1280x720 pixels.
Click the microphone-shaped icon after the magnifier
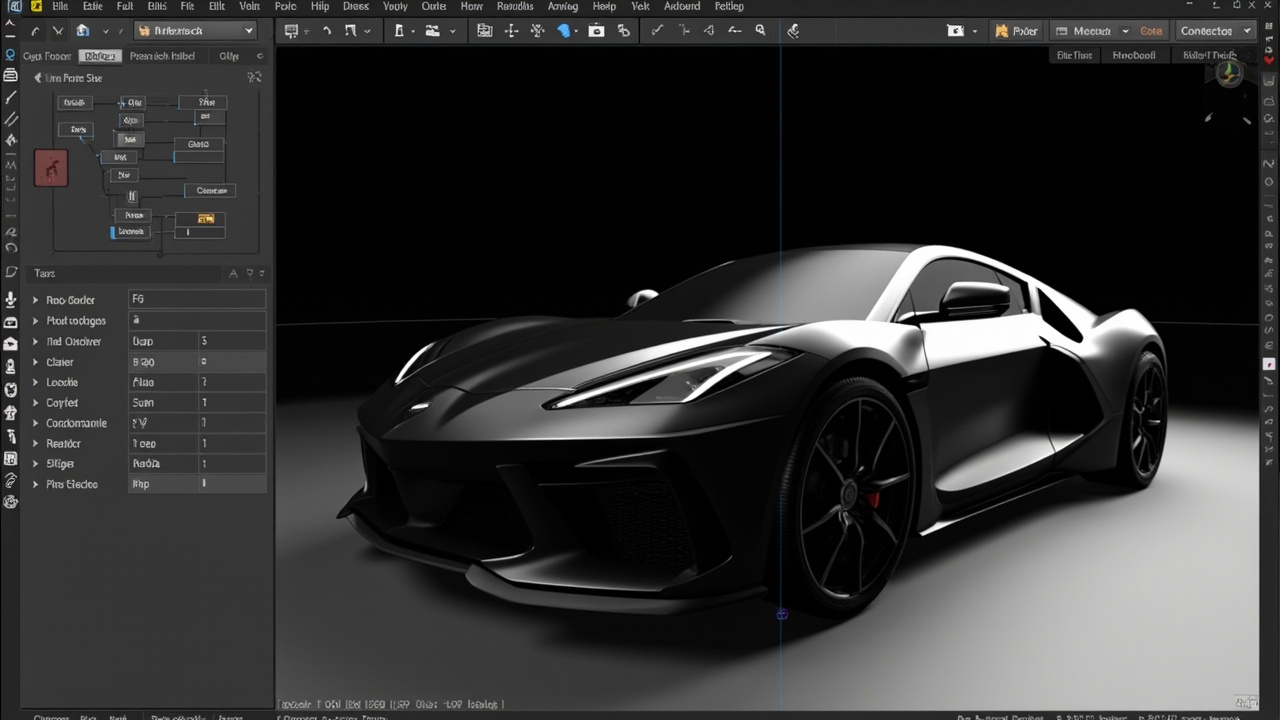point(793,31)
